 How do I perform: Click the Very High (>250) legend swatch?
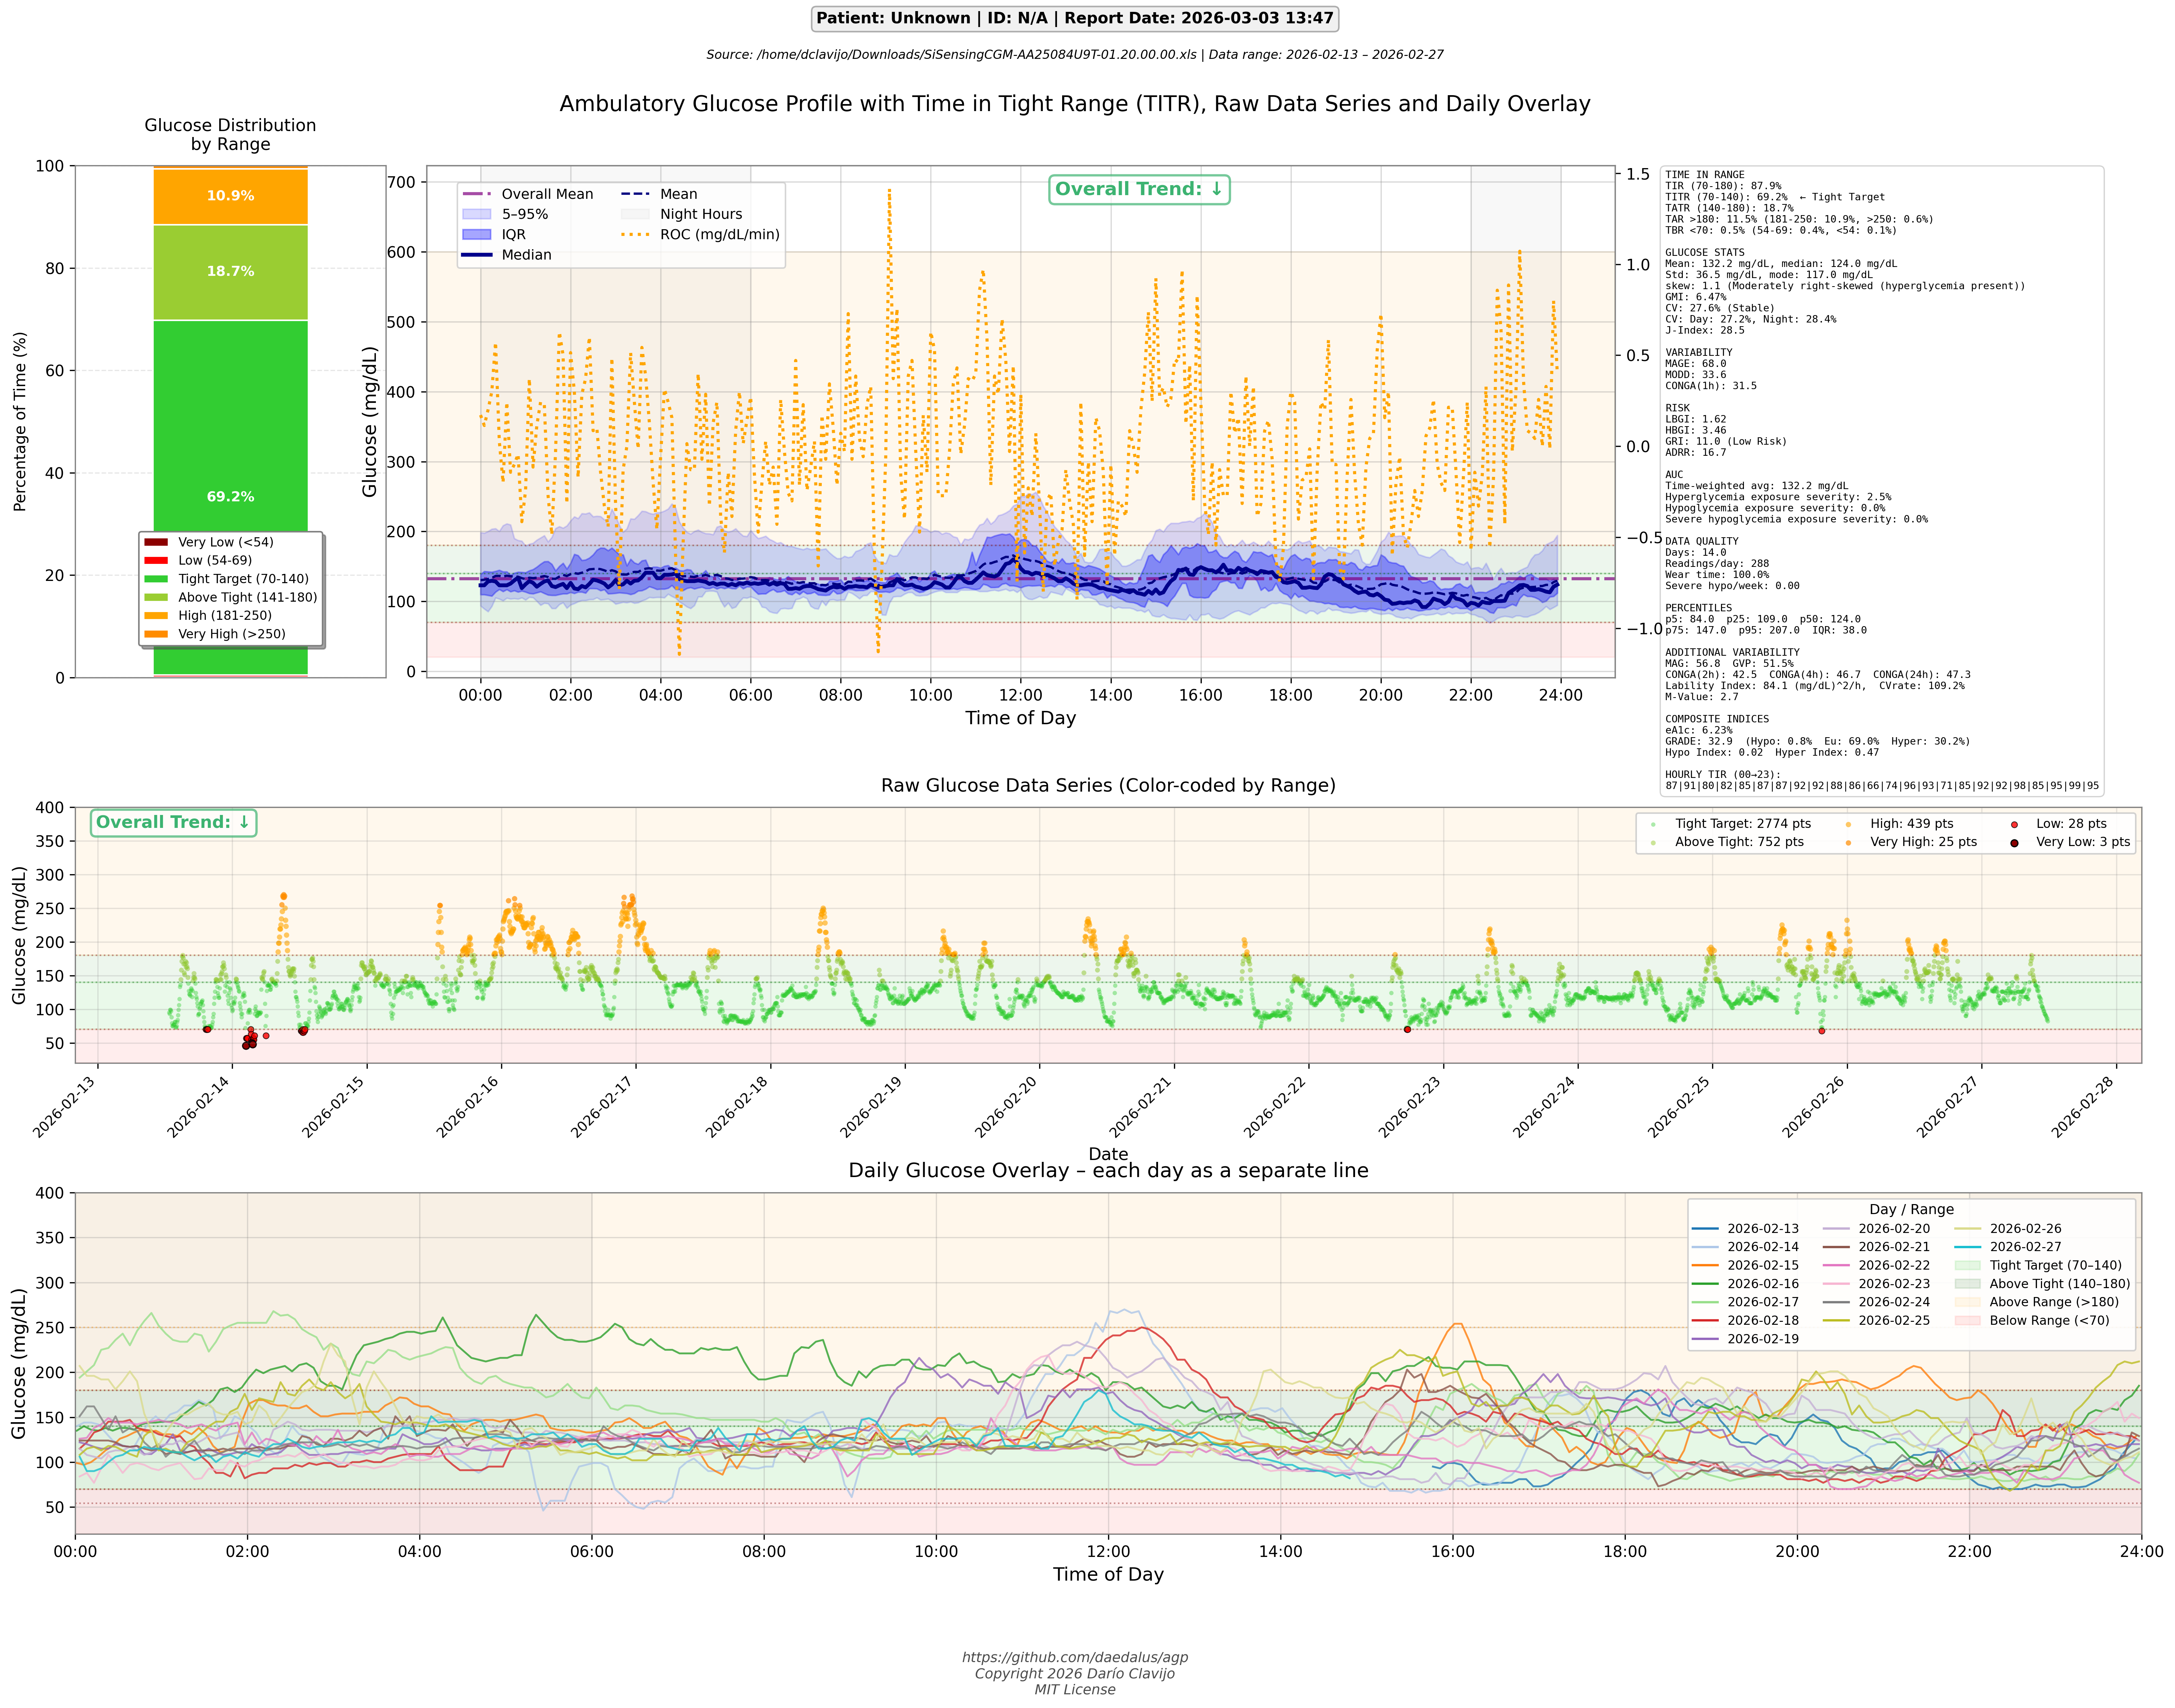pyautogui.click(x=156, y=634)
